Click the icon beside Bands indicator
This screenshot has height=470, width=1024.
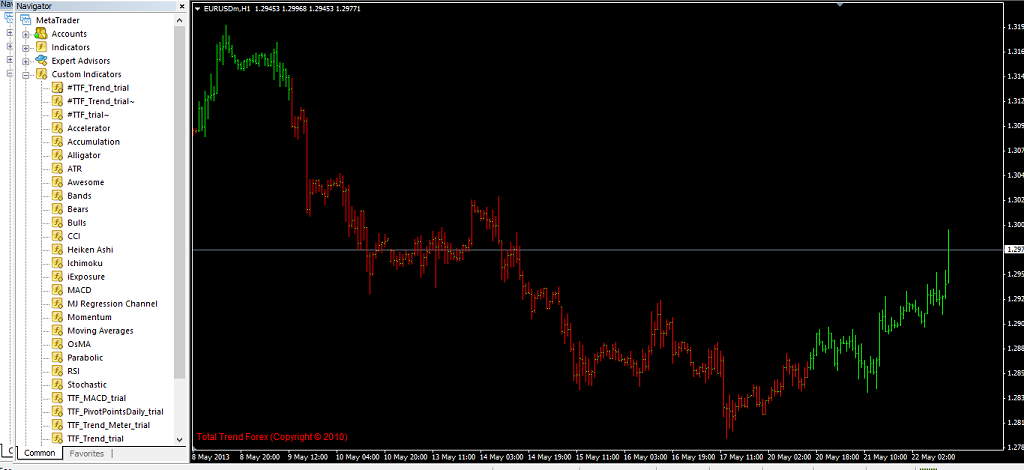(57, 196)
